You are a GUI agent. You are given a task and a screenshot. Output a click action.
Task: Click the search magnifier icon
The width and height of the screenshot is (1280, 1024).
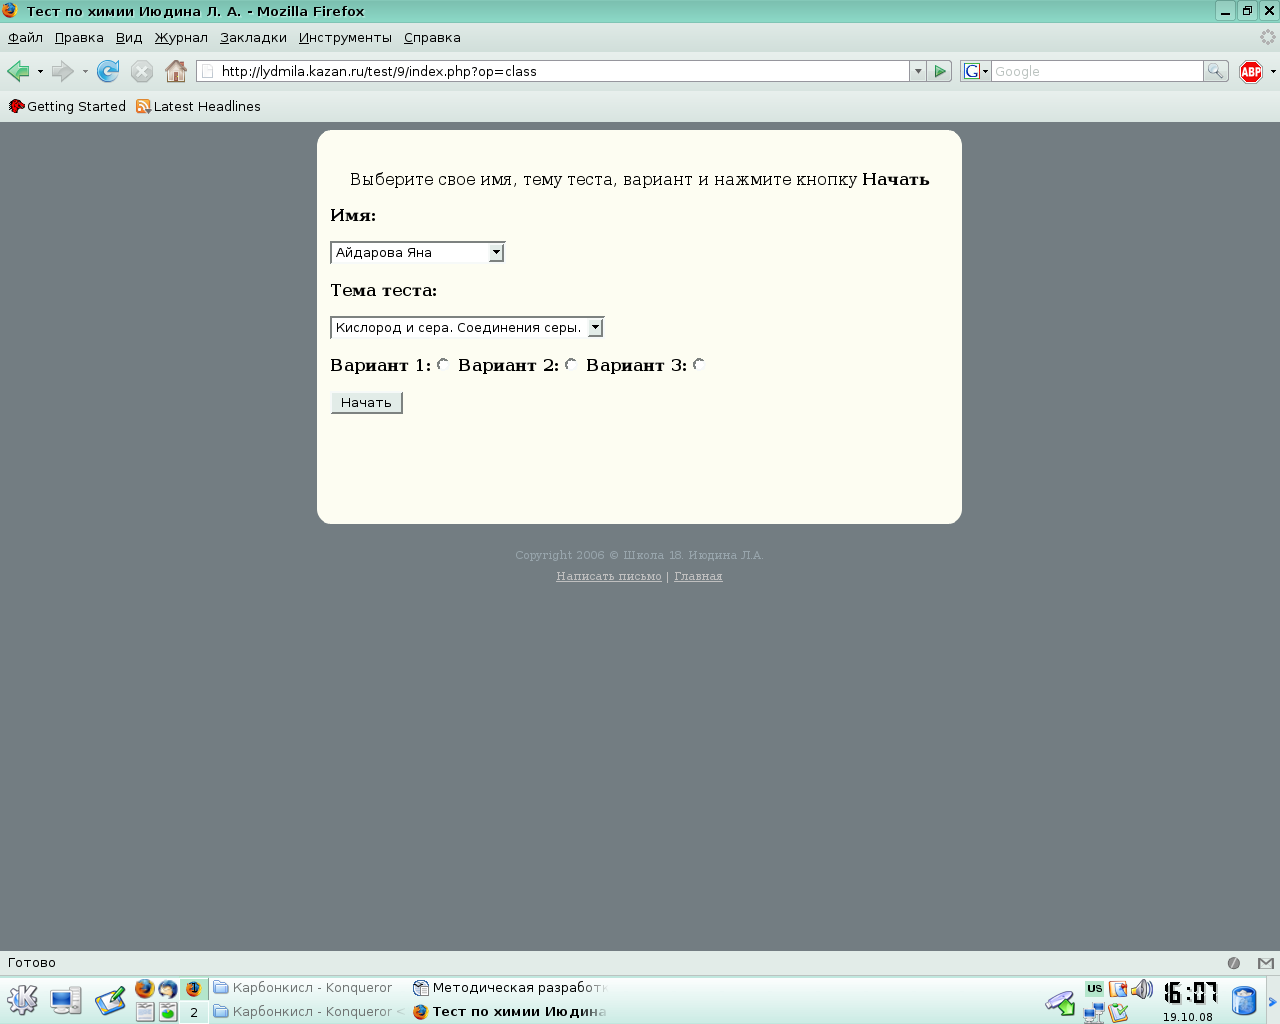(1215, 71)
